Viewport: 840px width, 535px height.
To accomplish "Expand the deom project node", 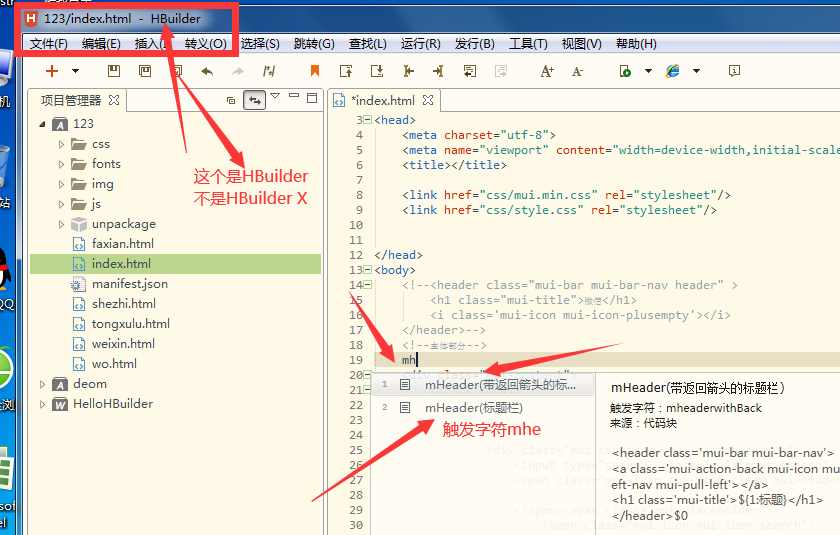I will point(42,384).
